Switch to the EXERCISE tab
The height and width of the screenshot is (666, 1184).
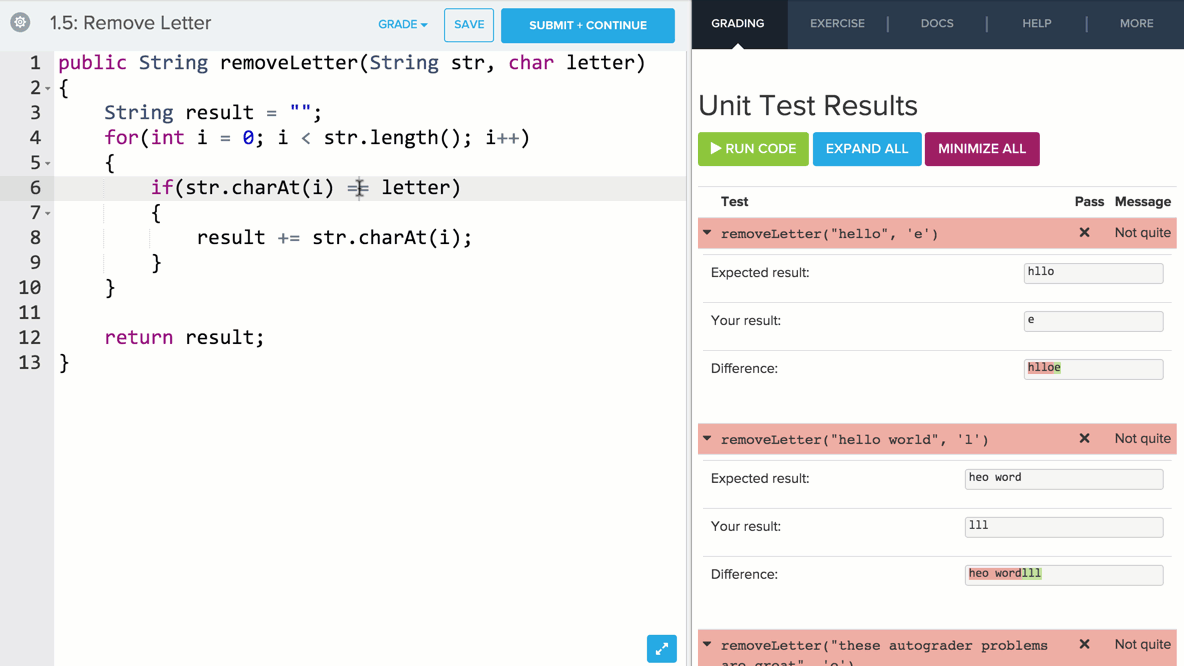tap(837, 23)
